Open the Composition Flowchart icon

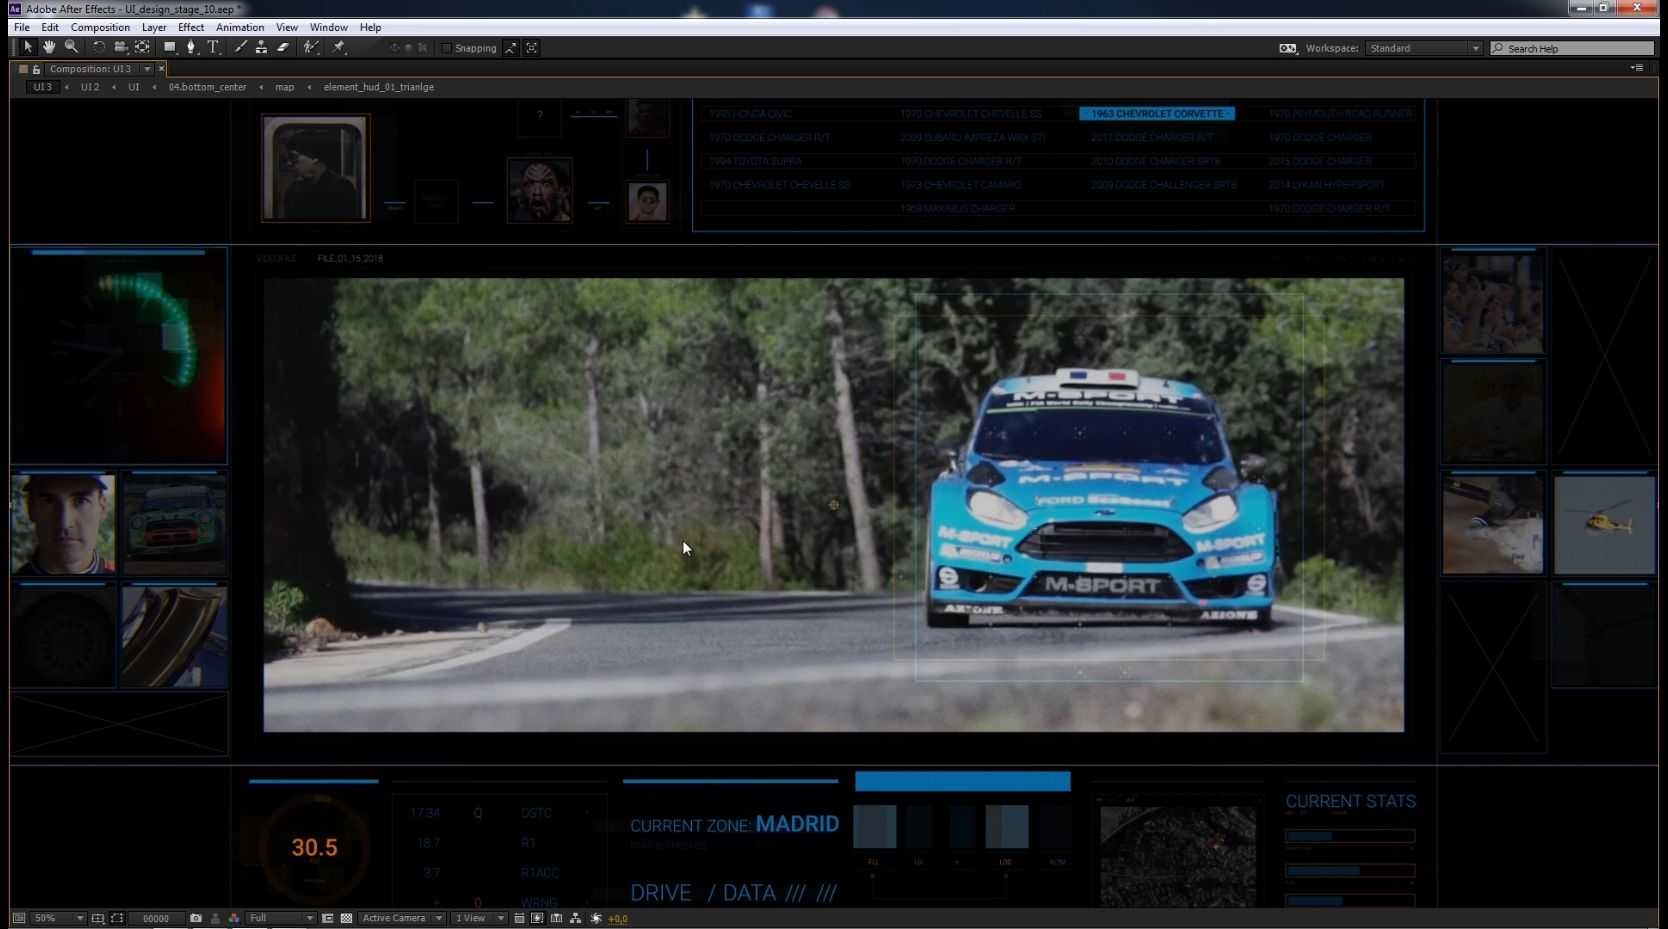(576, 918)
